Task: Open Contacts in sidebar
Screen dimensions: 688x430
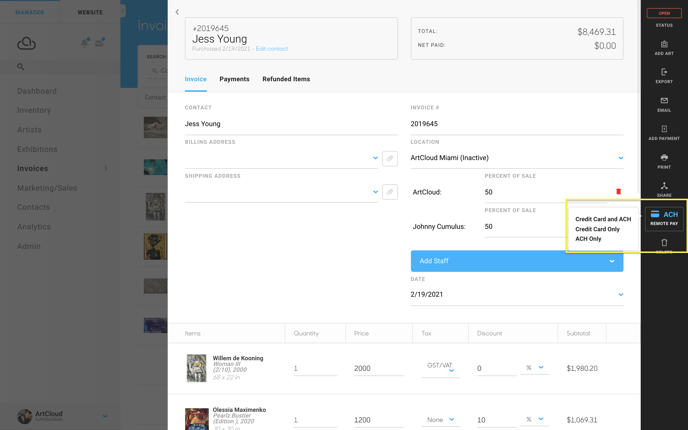Action: pyautogui.click(x=33, y=207)
